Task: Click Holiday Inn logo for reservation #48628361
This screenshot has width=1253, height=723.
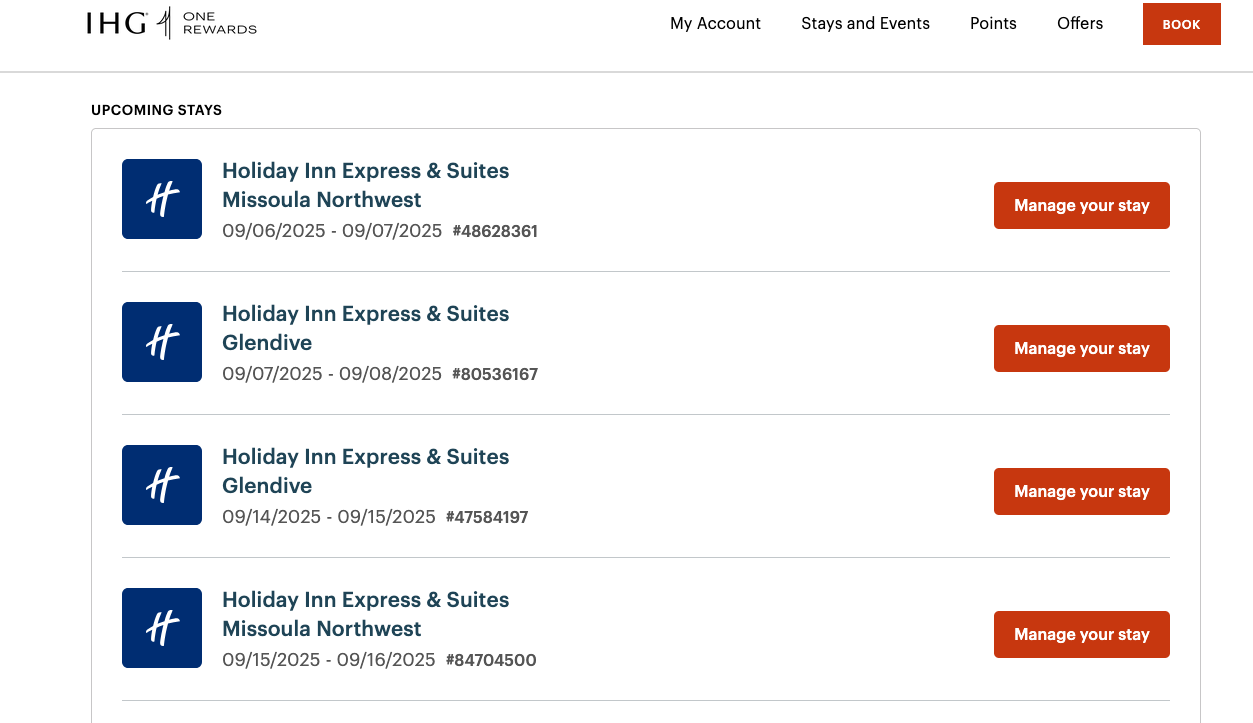Action: click(162, 199)
